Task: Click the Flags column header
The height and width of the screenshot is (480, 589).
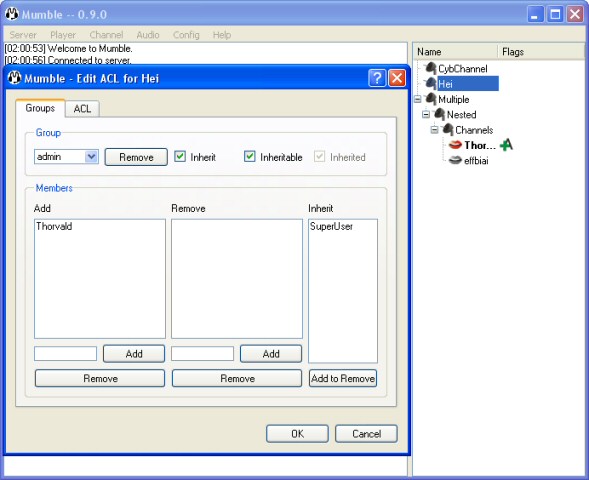Action: [x=541, y=51]
